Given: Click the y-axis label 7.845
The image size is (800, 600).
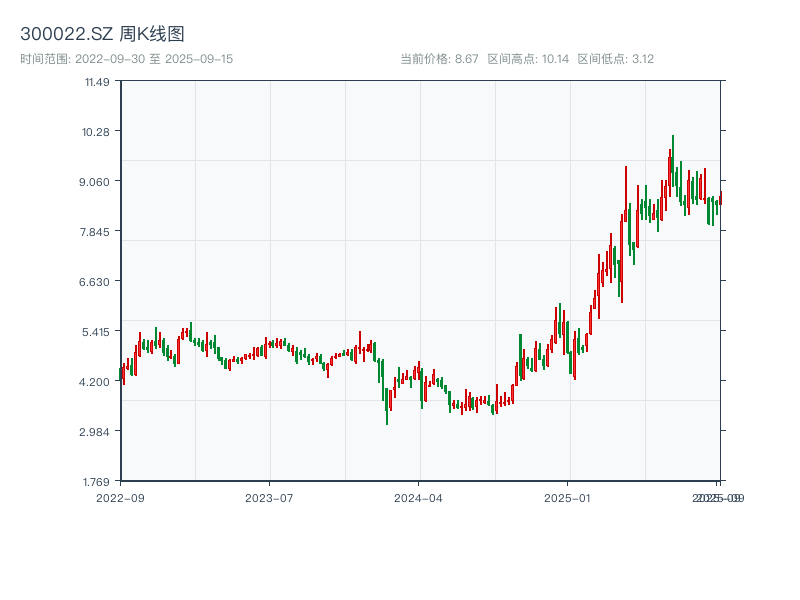Looking at the screenshot, I should click(x=94, y=232).
